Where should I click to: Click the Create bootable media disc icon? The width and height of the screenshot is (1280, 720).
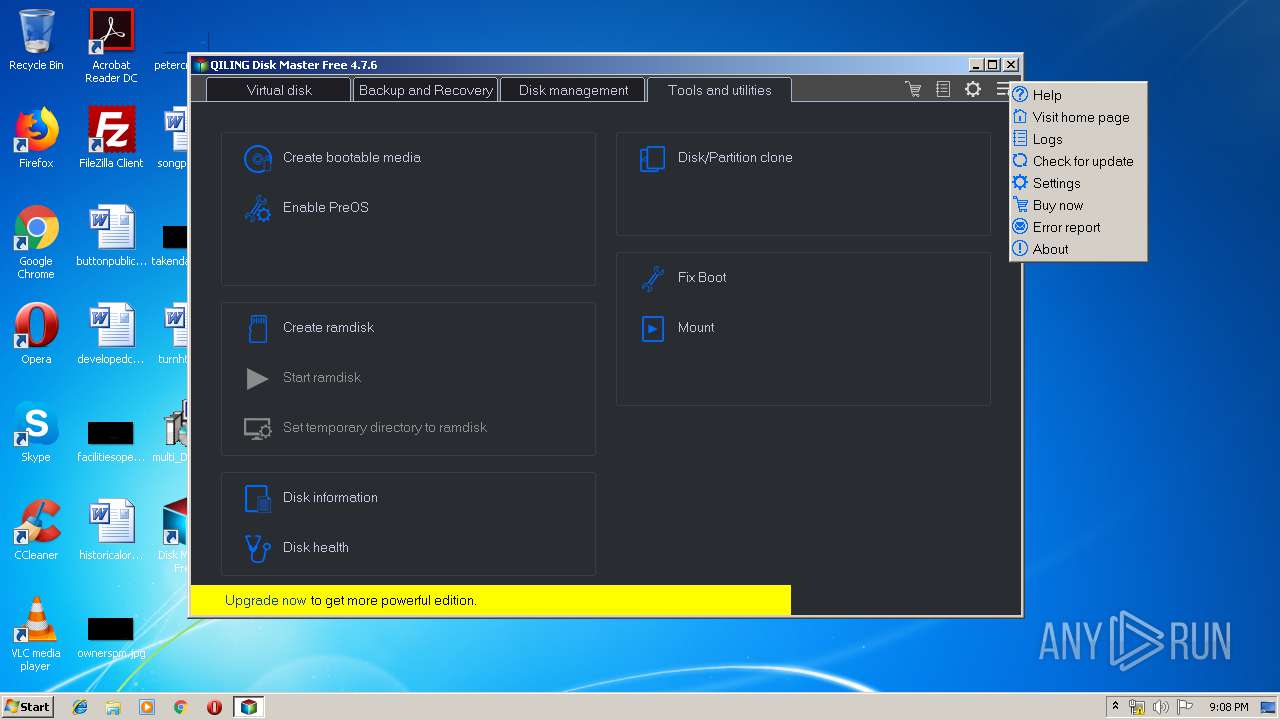[258, 158]
